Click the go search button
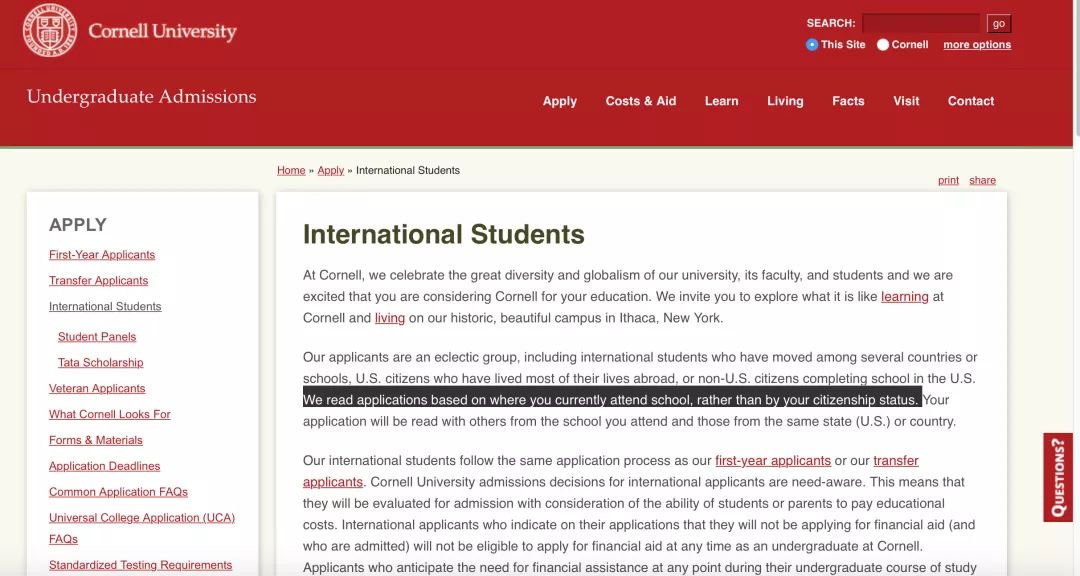The height and width of the screenshot is (576, 1080). [x=999, y=23]
